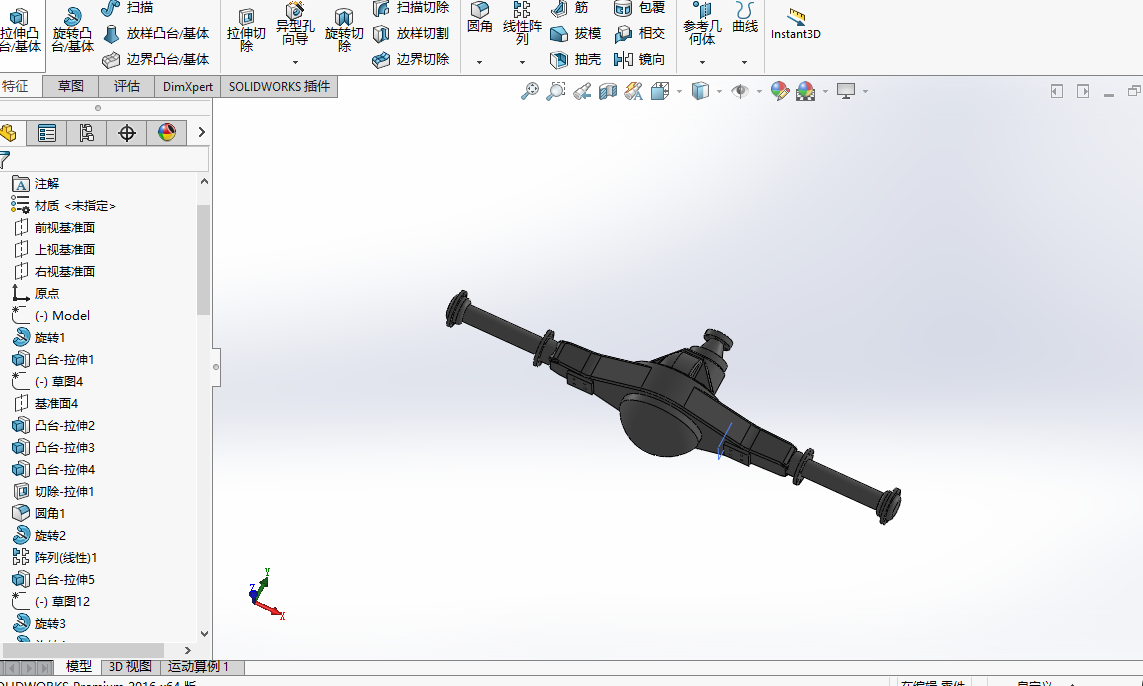Pick the Intersect (相交) tool
This screenshot has width=1143, height=686.
(x=639, y=33)
